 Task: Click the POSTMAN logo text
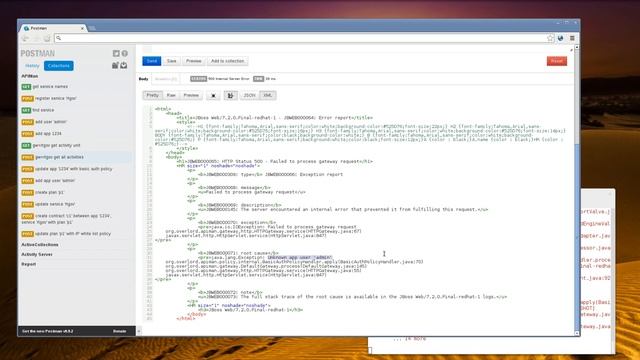point(38,53)
